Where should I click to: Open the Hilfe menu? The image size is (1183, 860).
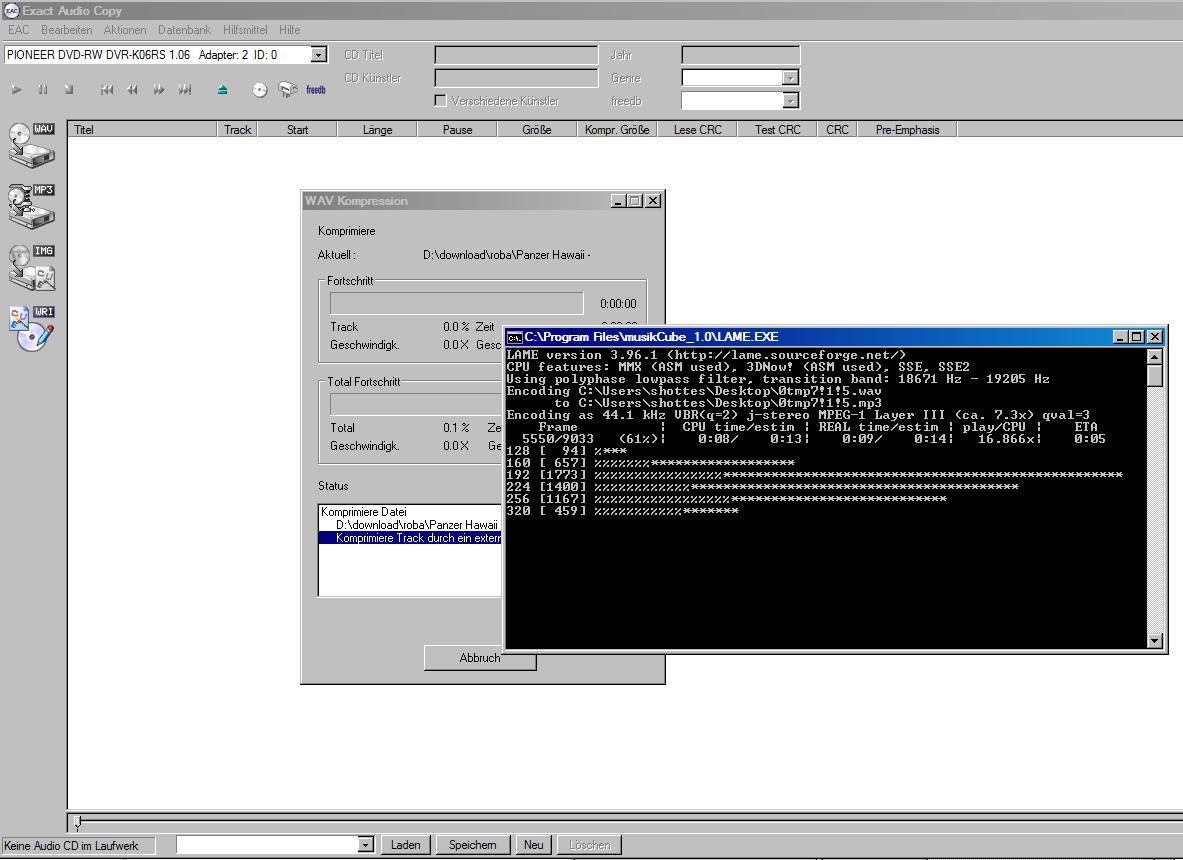point(290,30)
